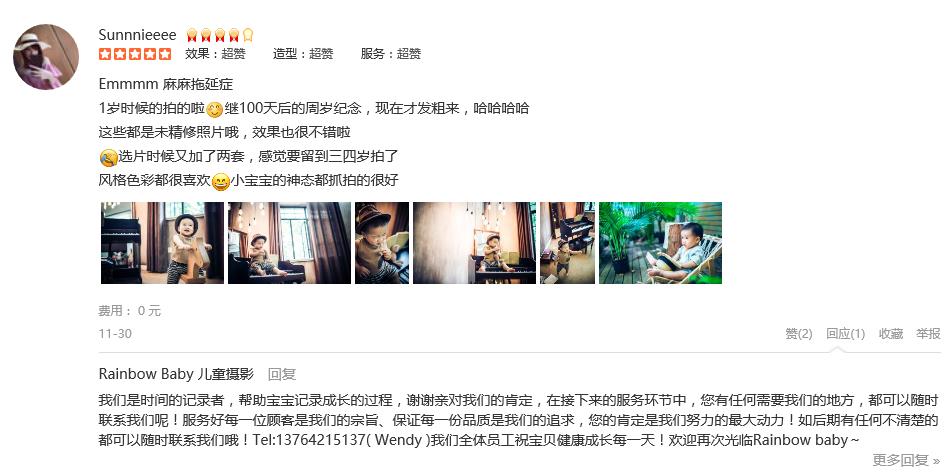Click the five-star orange rating
This screenshot has height=472, width=948.
[x=135, y=54]
